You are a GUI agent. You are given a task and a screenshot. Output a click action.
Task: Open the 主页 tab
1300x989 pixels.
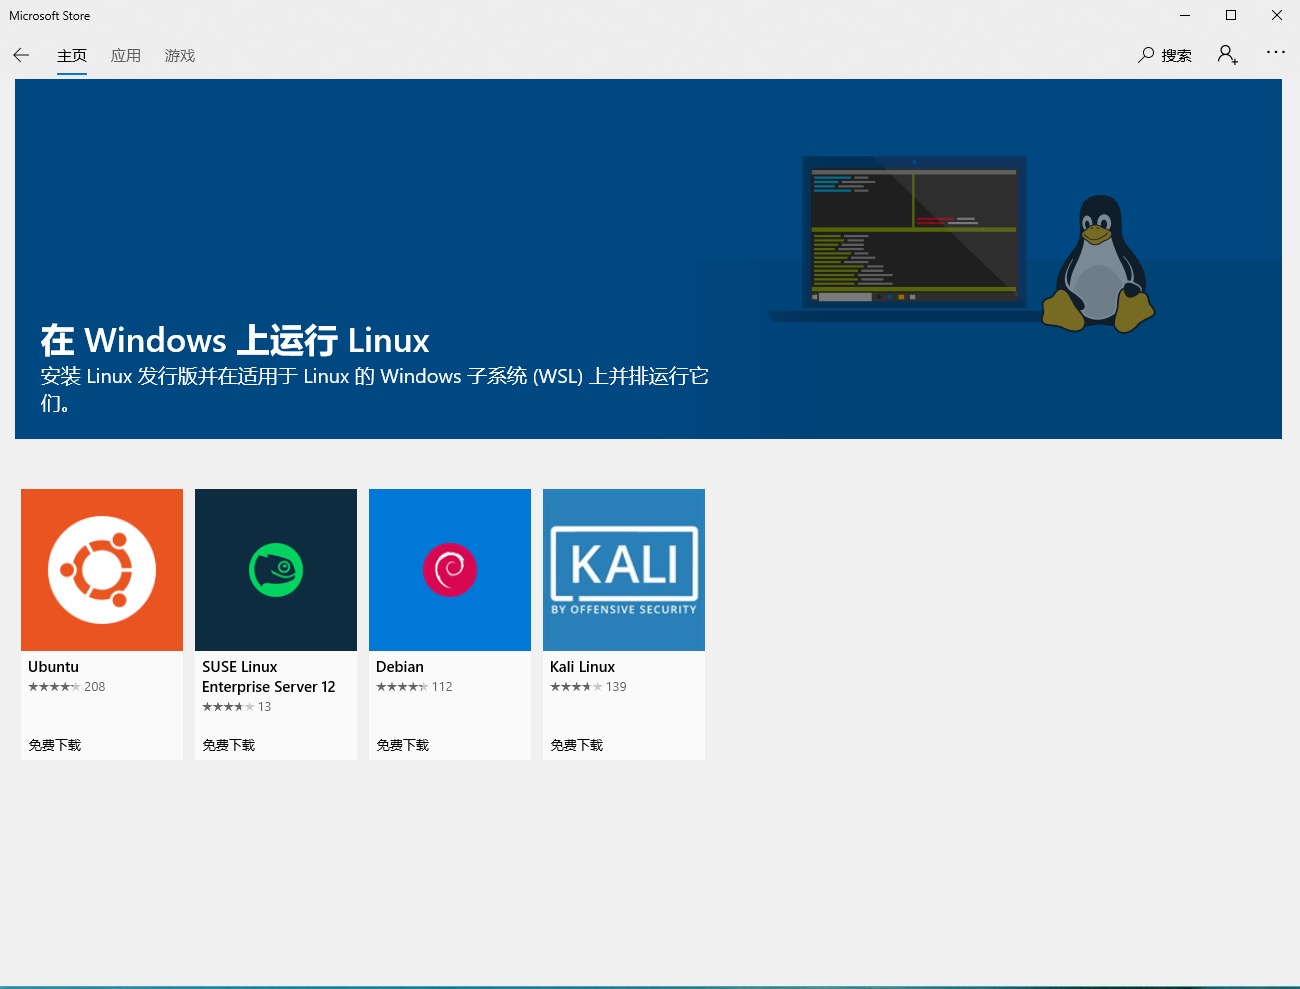tap(72, 56)
